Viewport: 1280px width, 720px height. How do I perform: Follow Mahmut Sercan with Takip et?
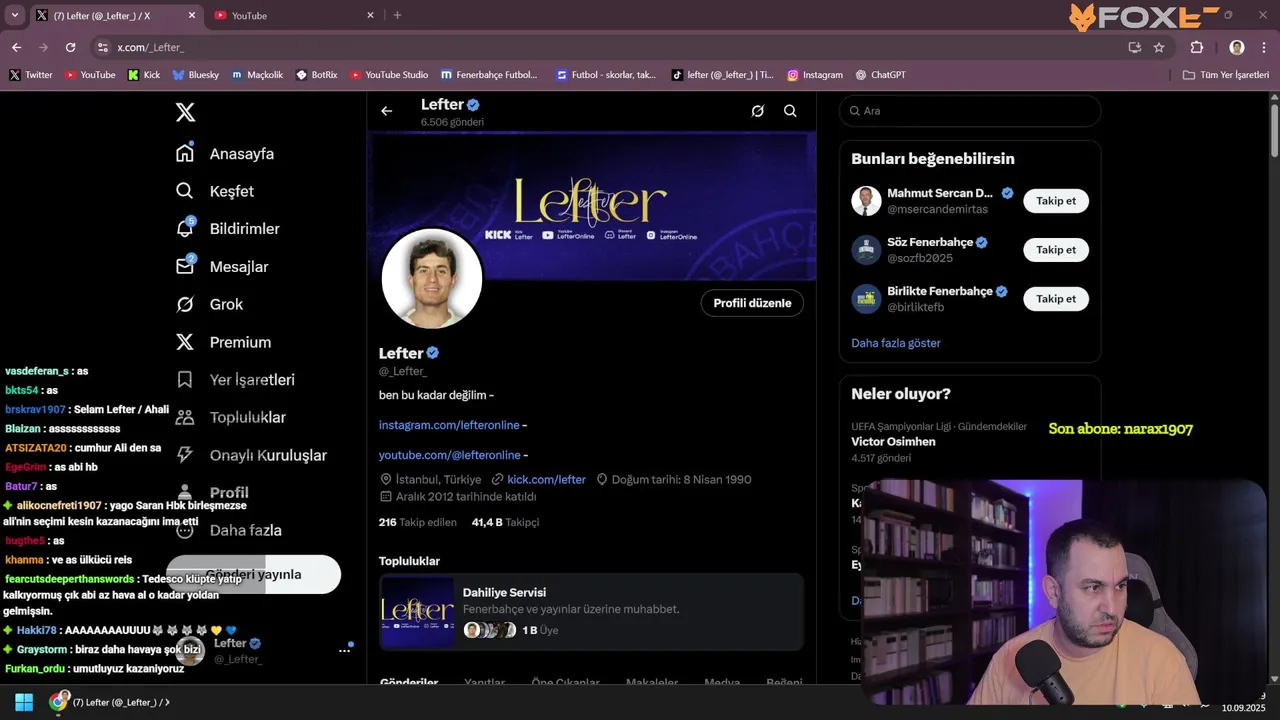click(1055, 201)
